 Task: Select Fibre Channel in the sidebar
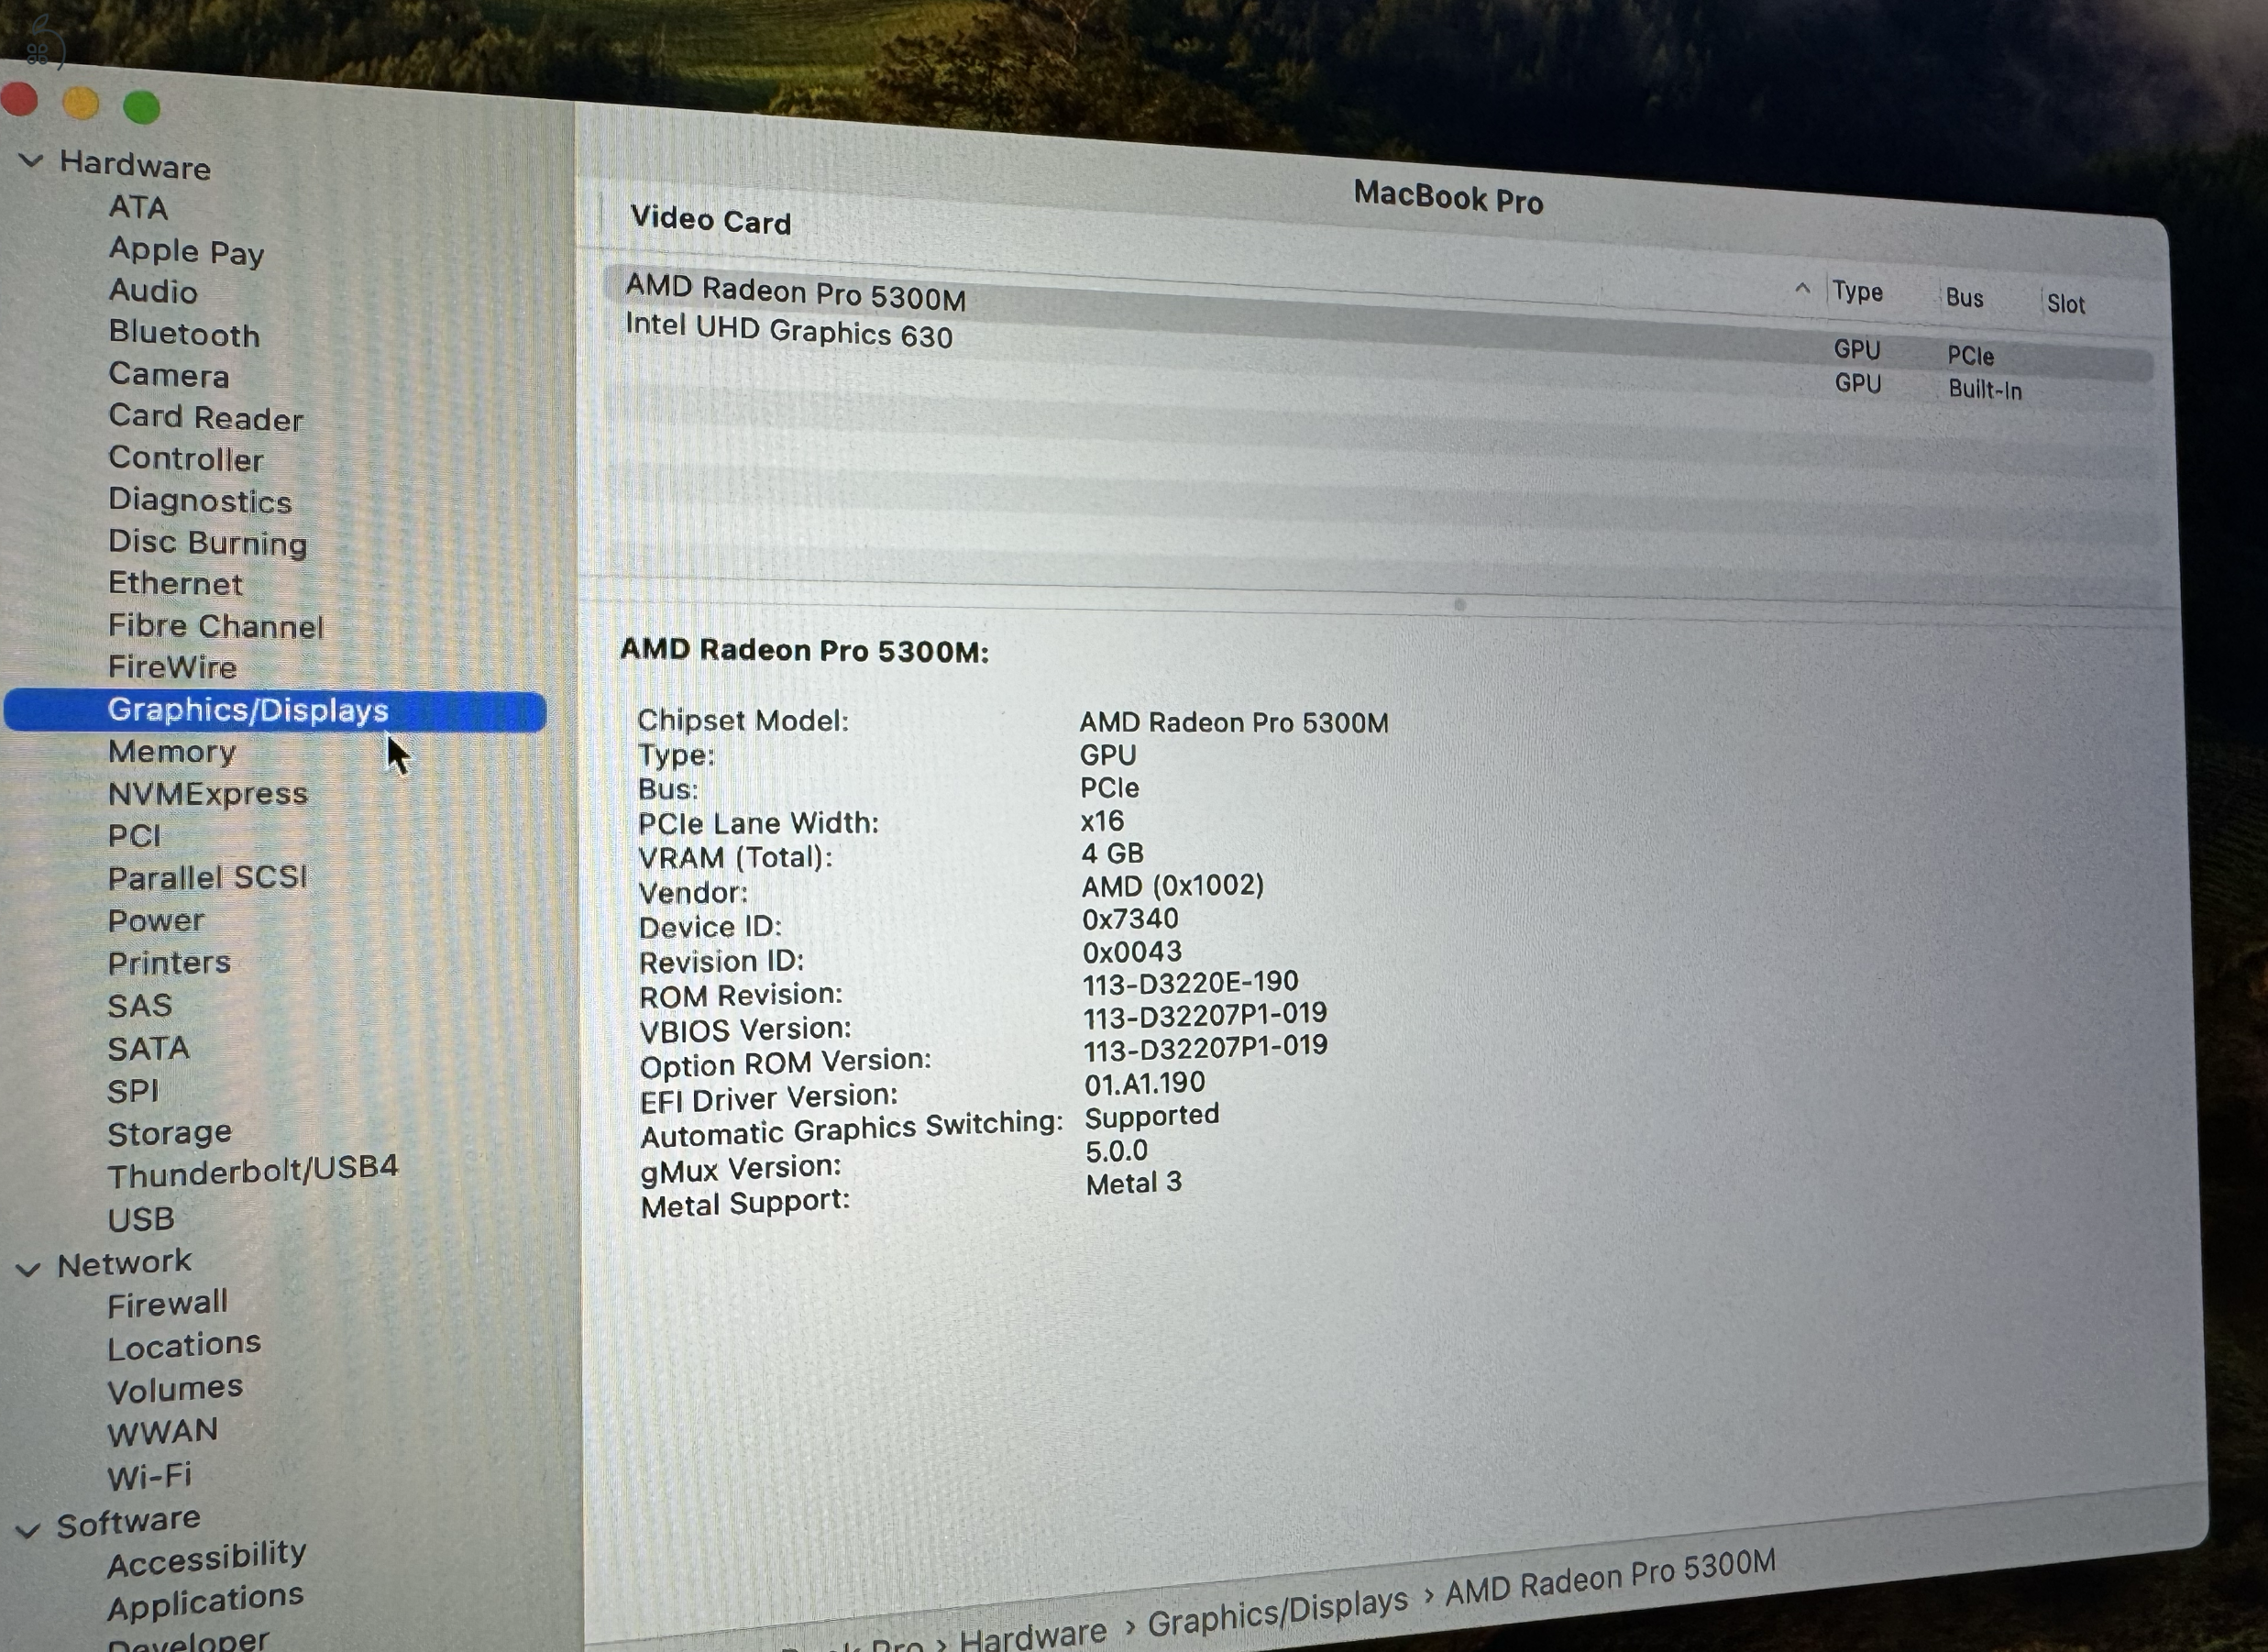point(216,626)
